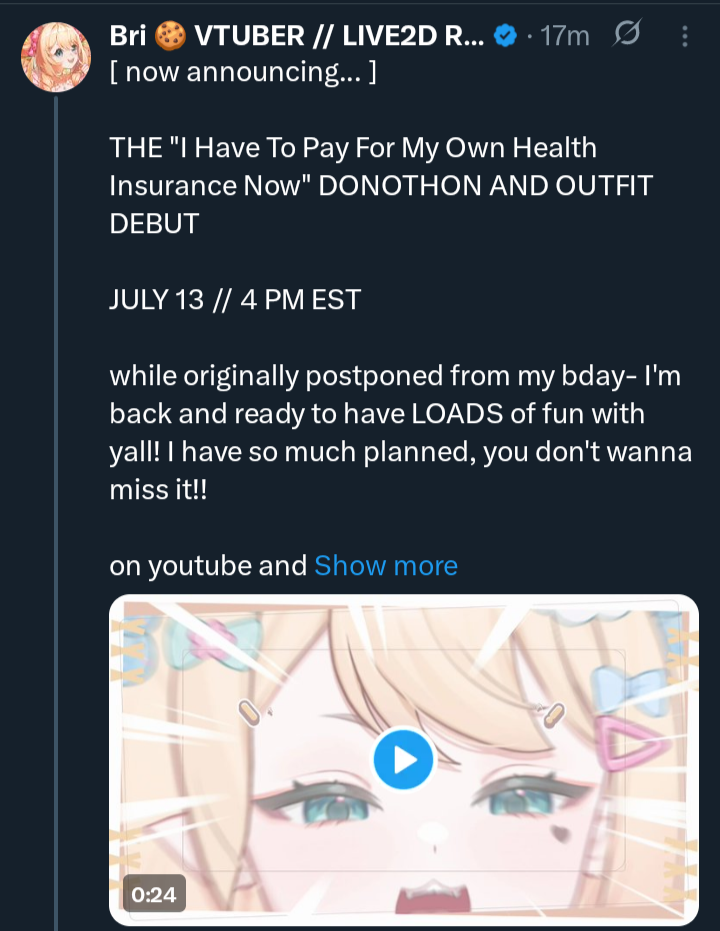Click the 0:24 video duration badge
The width and height of the screenshot is (720, 931).
coord(153,893)
